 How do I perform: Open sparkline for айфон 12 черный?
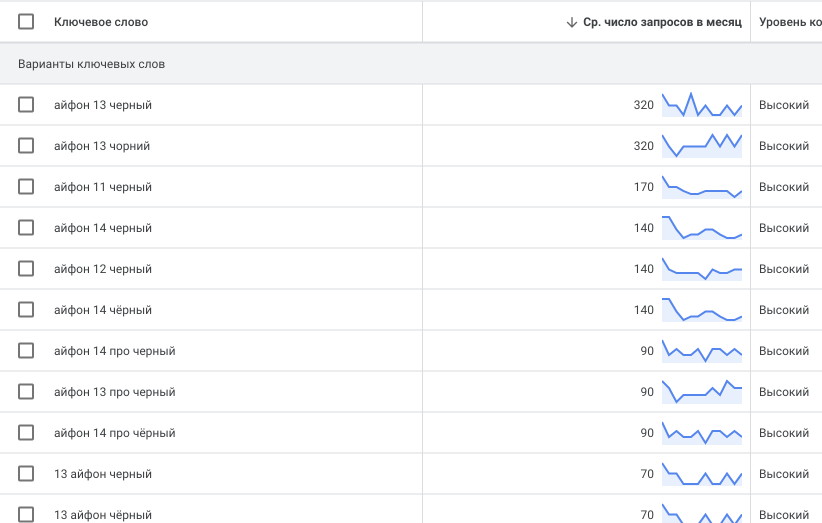[702, 269]
